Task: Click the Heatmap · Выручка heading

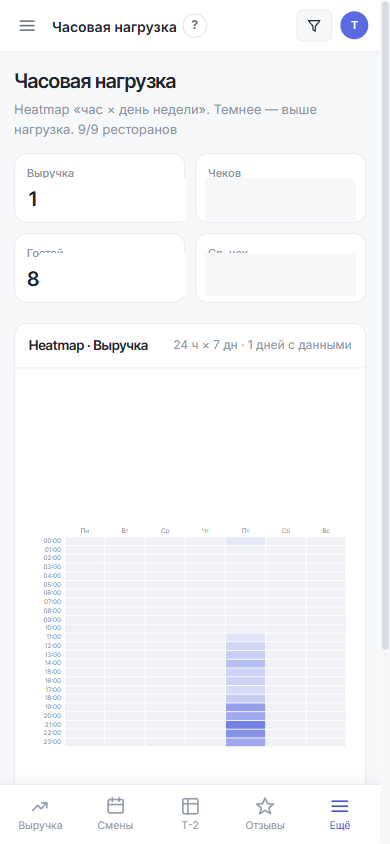Action: pos(88,346)
